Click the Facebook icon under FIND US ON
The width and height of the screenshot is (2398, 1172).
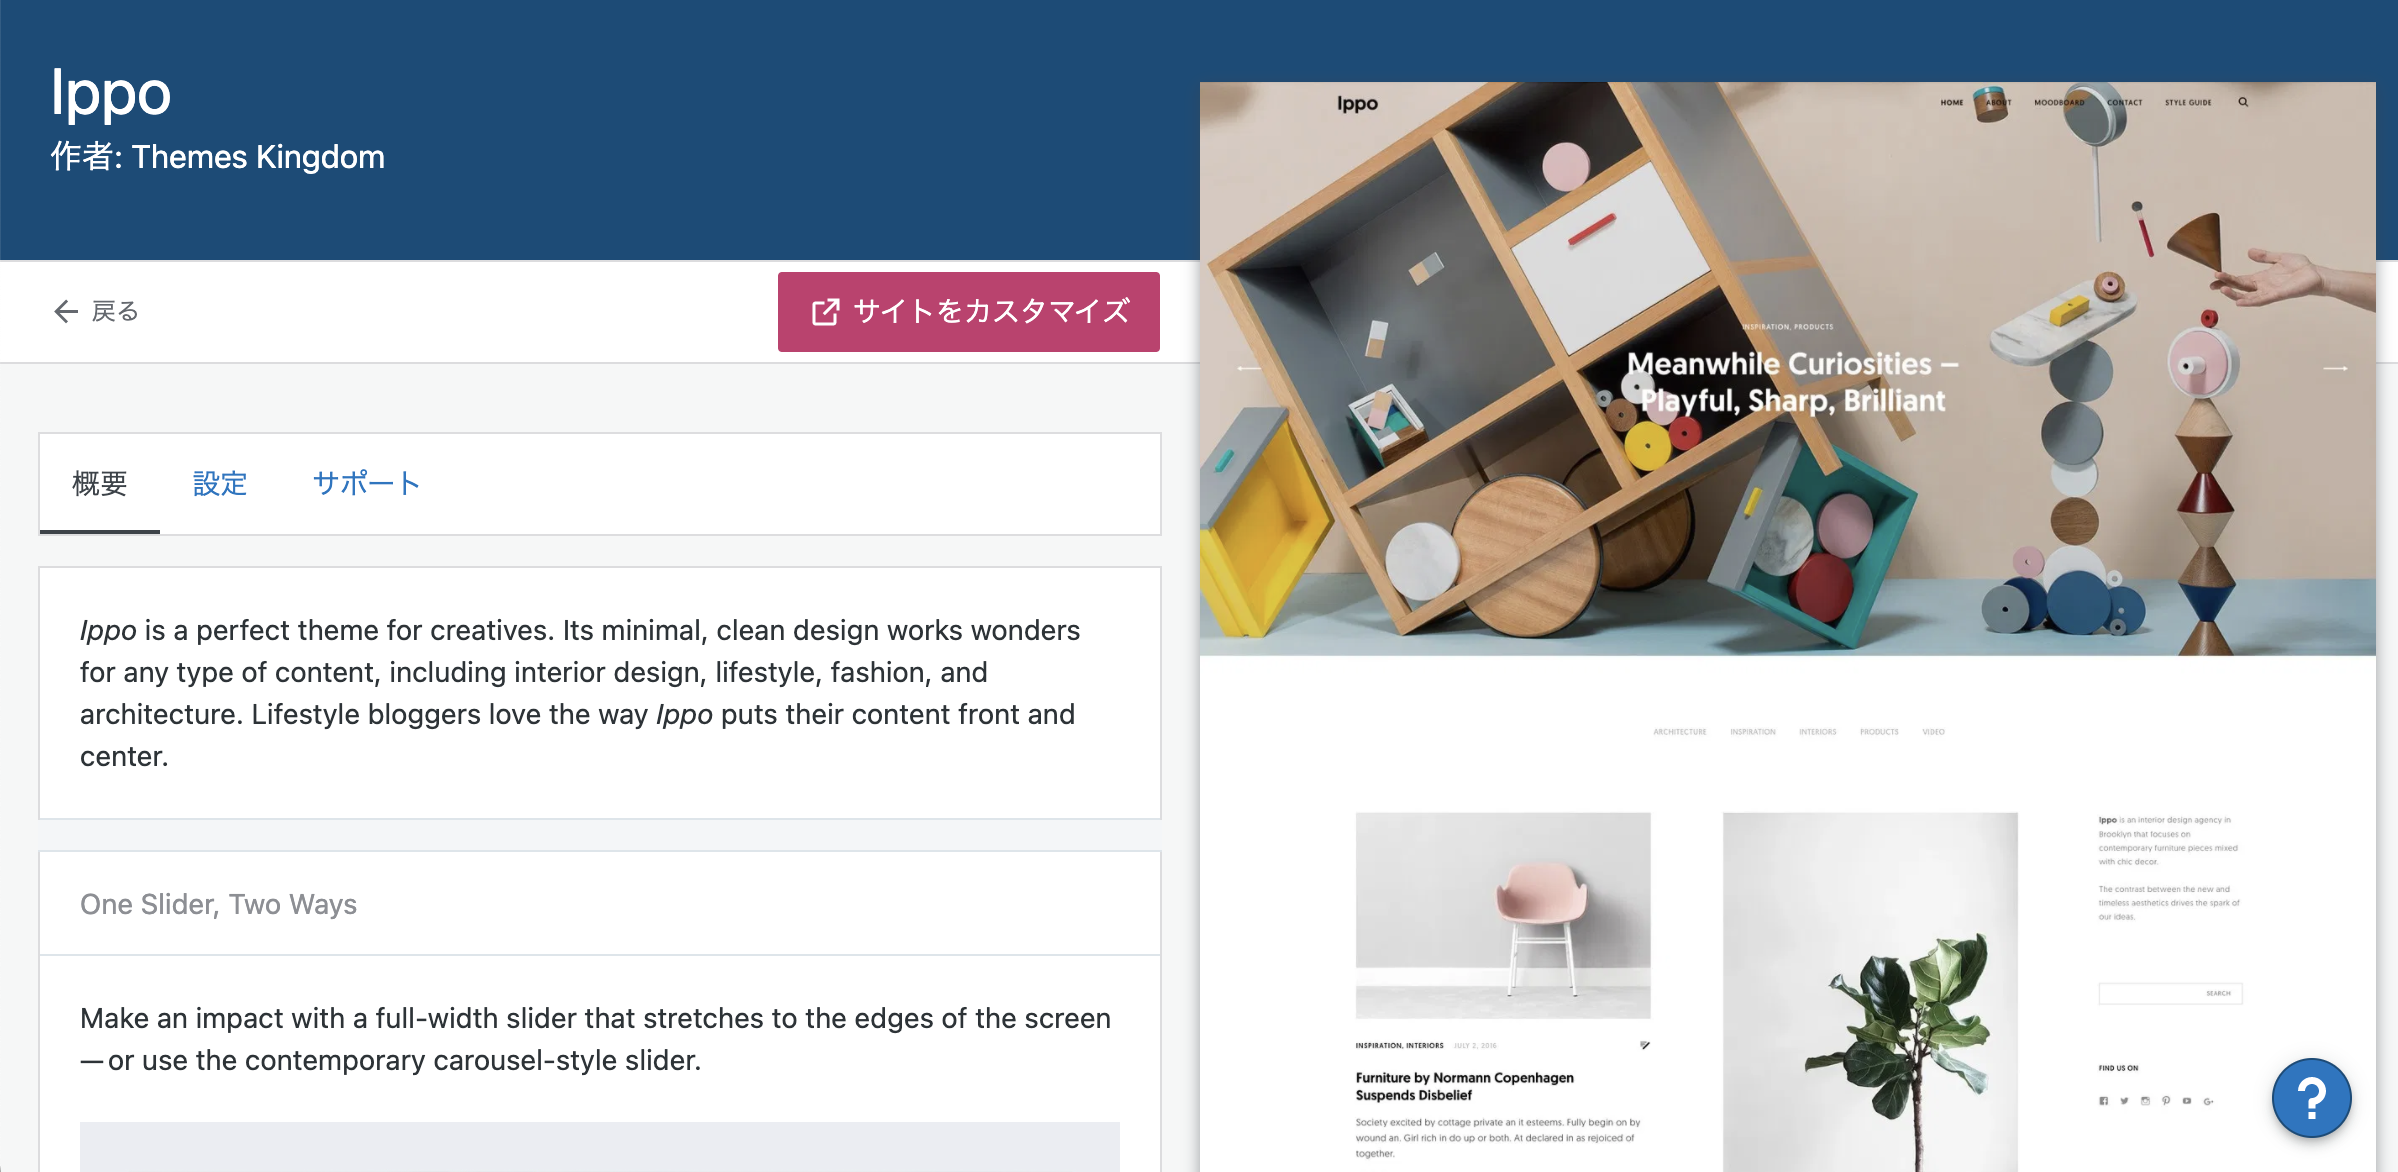(x=2105, y=1101)
